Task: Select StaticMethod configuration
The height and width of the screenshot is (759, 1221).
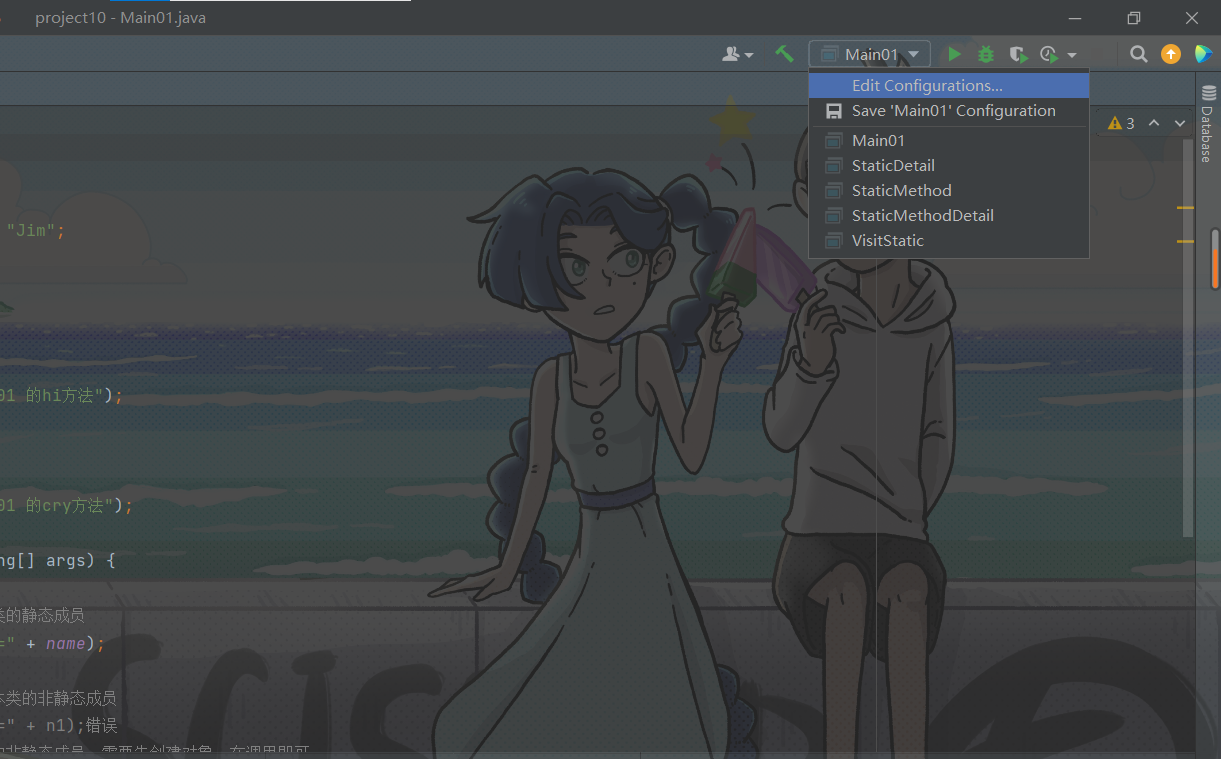Action: [x=948, y=190]
